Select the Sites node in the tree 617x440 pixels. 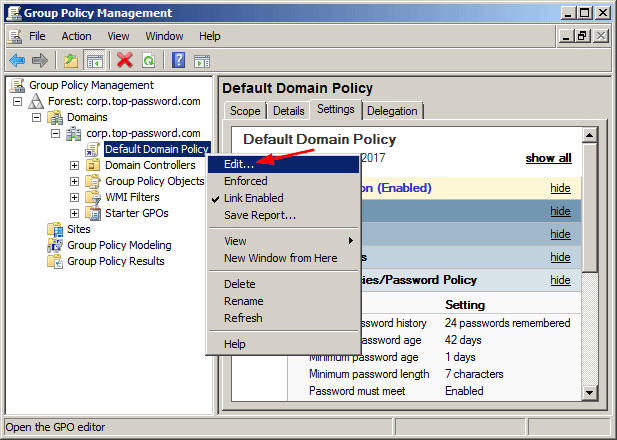[80, 229]
